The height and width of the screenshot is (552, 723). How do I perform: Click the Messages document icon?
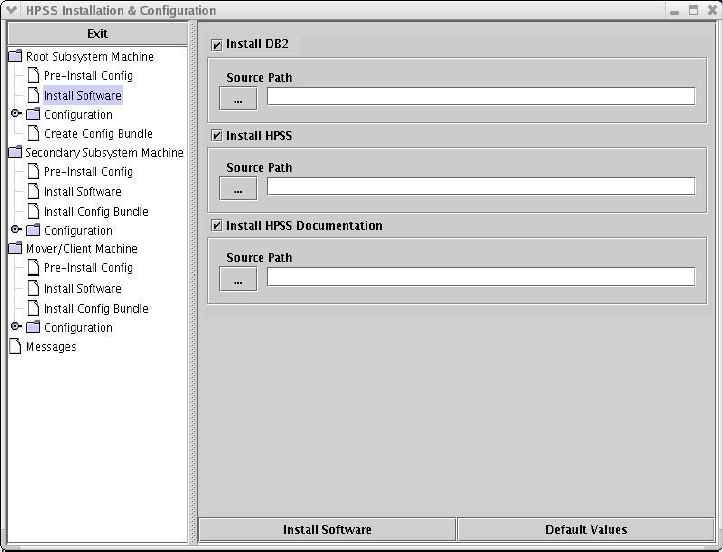tap(15, 346)
